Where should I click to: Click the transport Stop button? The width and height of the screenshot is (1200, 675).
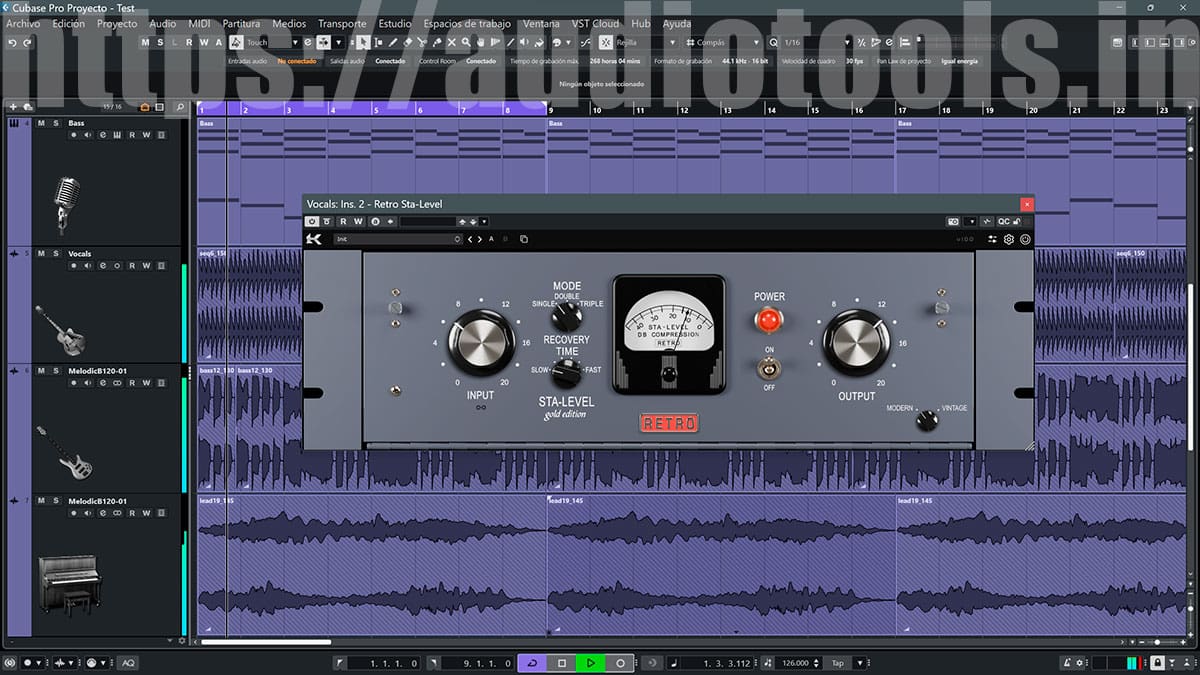(x=562, y=663)
